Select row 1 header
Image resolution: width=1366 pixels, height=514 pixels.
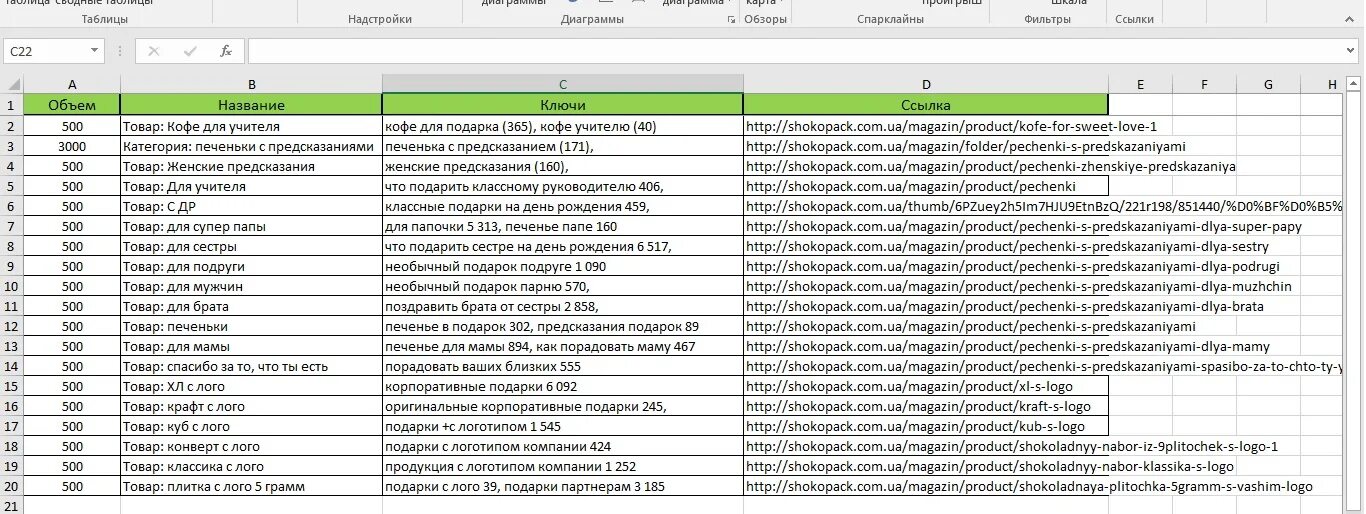tap(11, 105)
